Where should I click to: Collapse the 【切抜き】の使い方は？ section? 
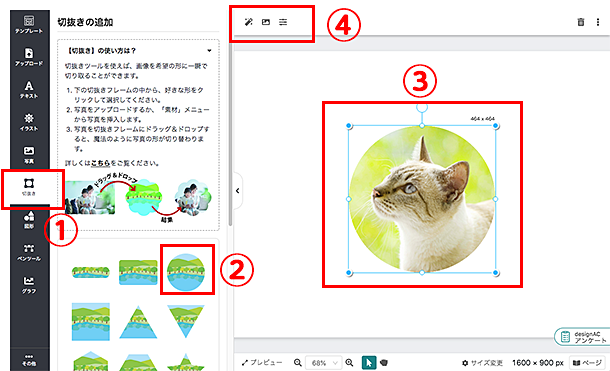tap(209, 51)
